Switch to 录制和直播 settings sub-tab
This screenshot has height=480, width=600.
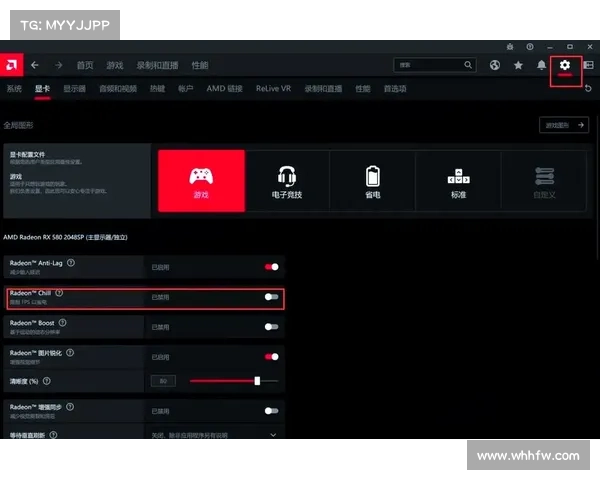(323, 89)
